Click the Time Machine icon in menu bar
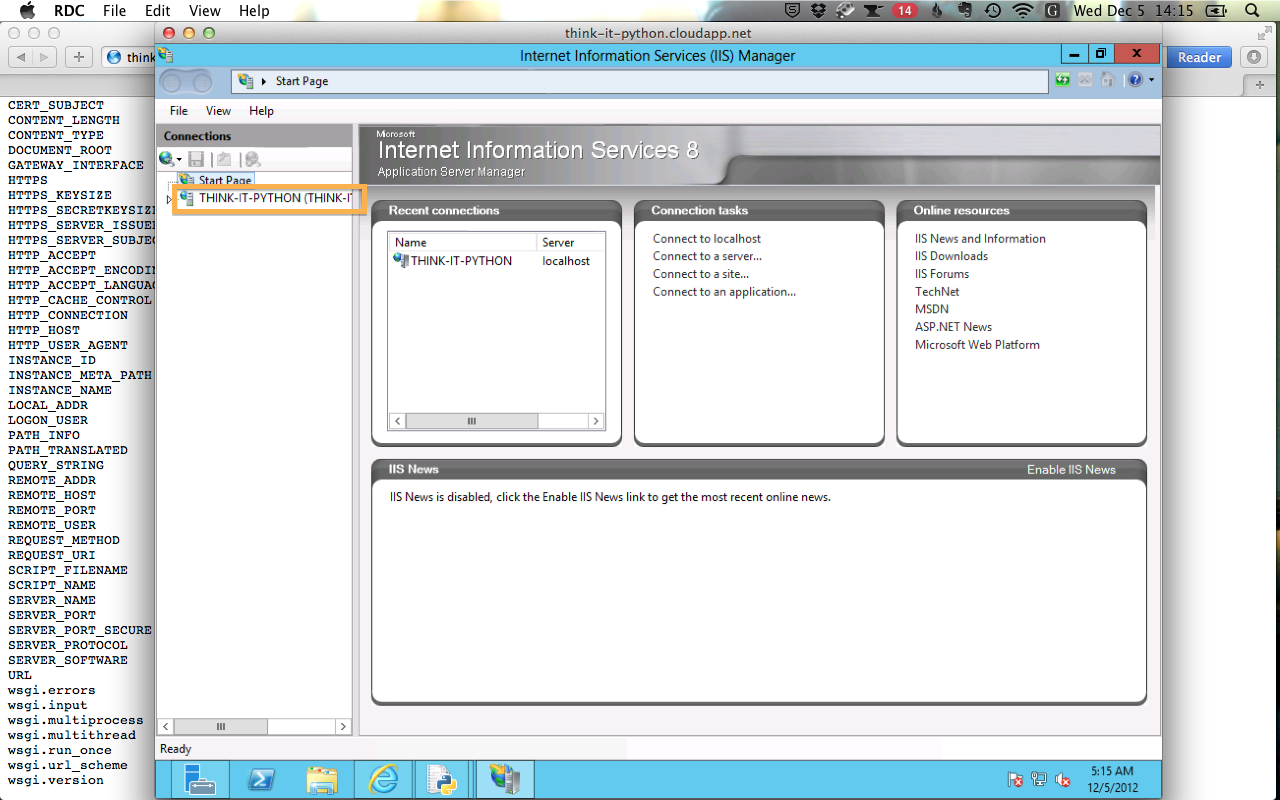This screenshot has height=800, width=1280. tap(993, 10)
